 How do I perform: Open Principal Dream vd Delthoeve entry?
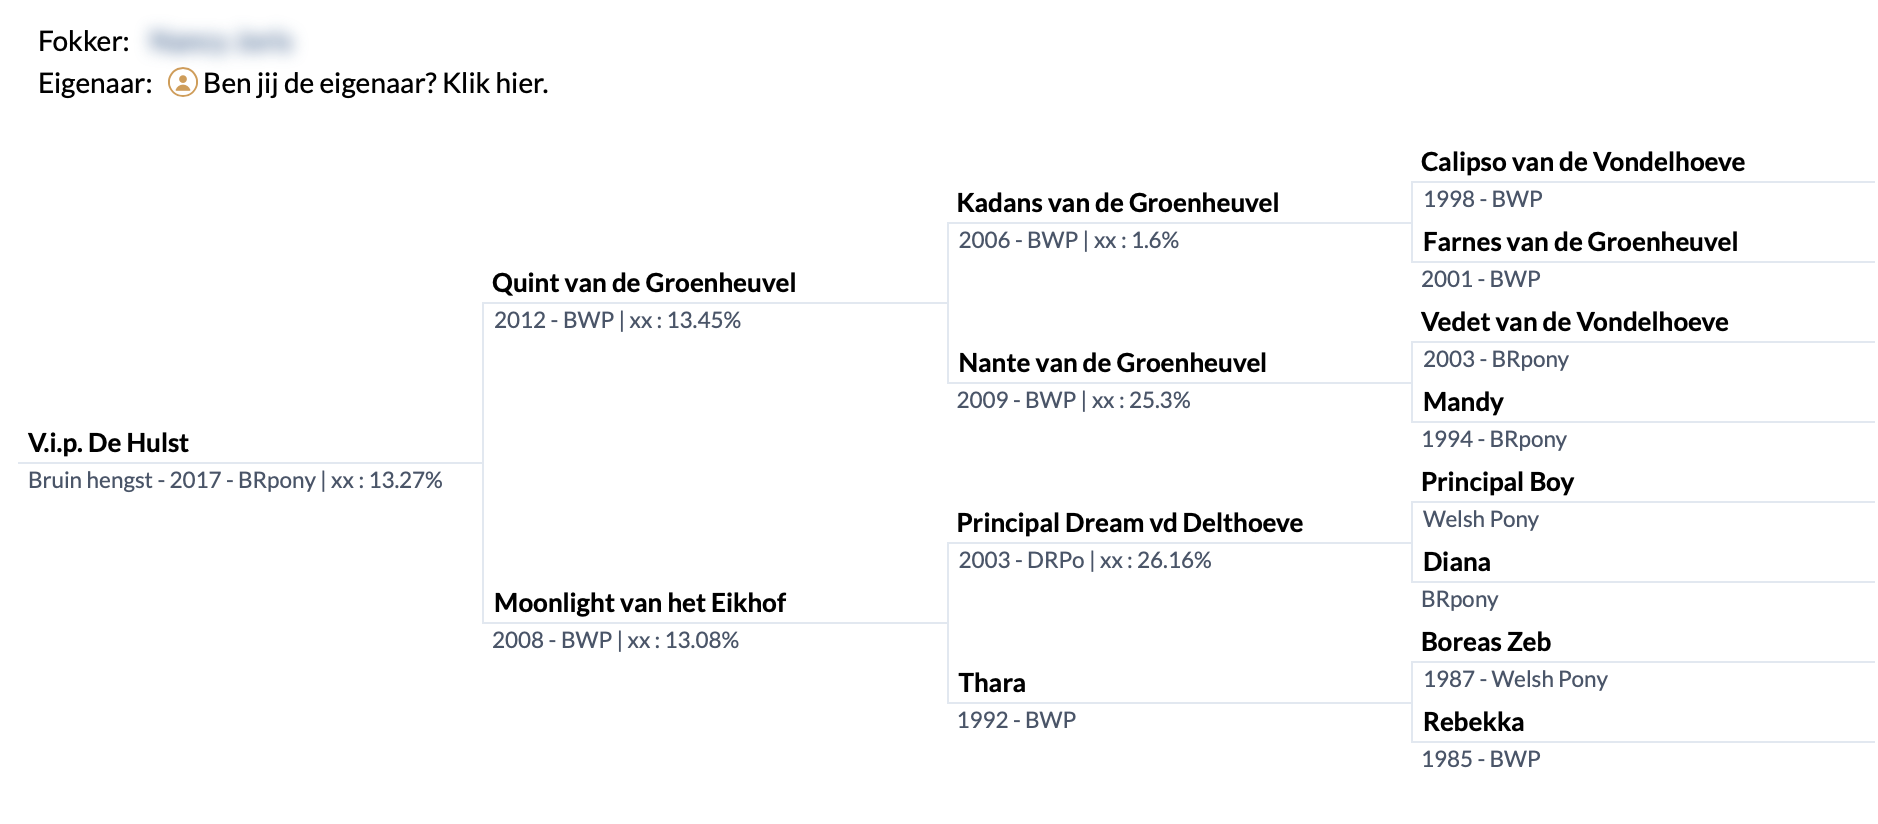click(x=1129, y=523)
